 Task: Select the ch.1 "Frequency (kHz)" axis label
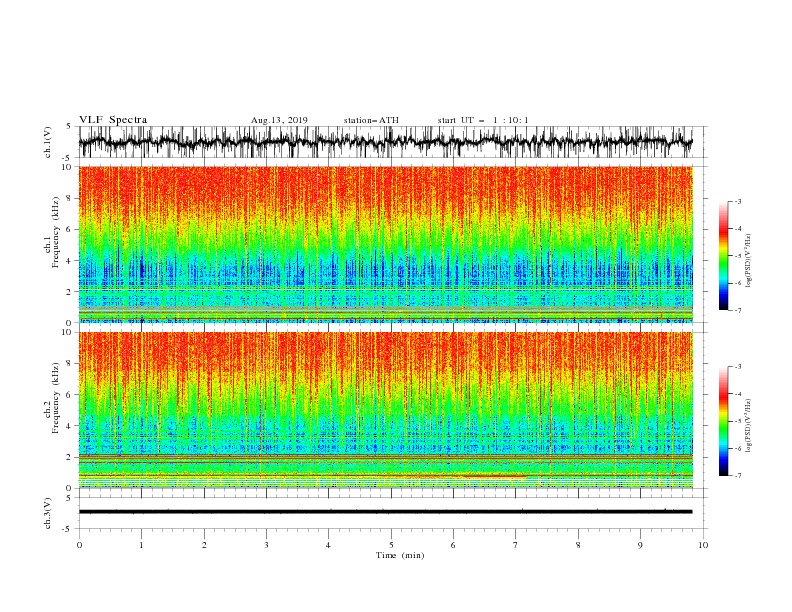(56, 233)
